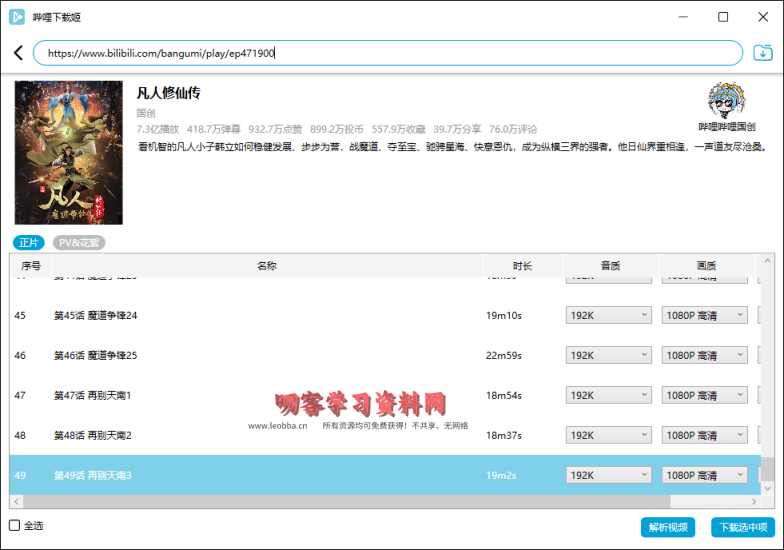Open audio quality dropdown for episode 47
Image resolution: width=784 pixels, height=550 pixels.
coord(608,396)
